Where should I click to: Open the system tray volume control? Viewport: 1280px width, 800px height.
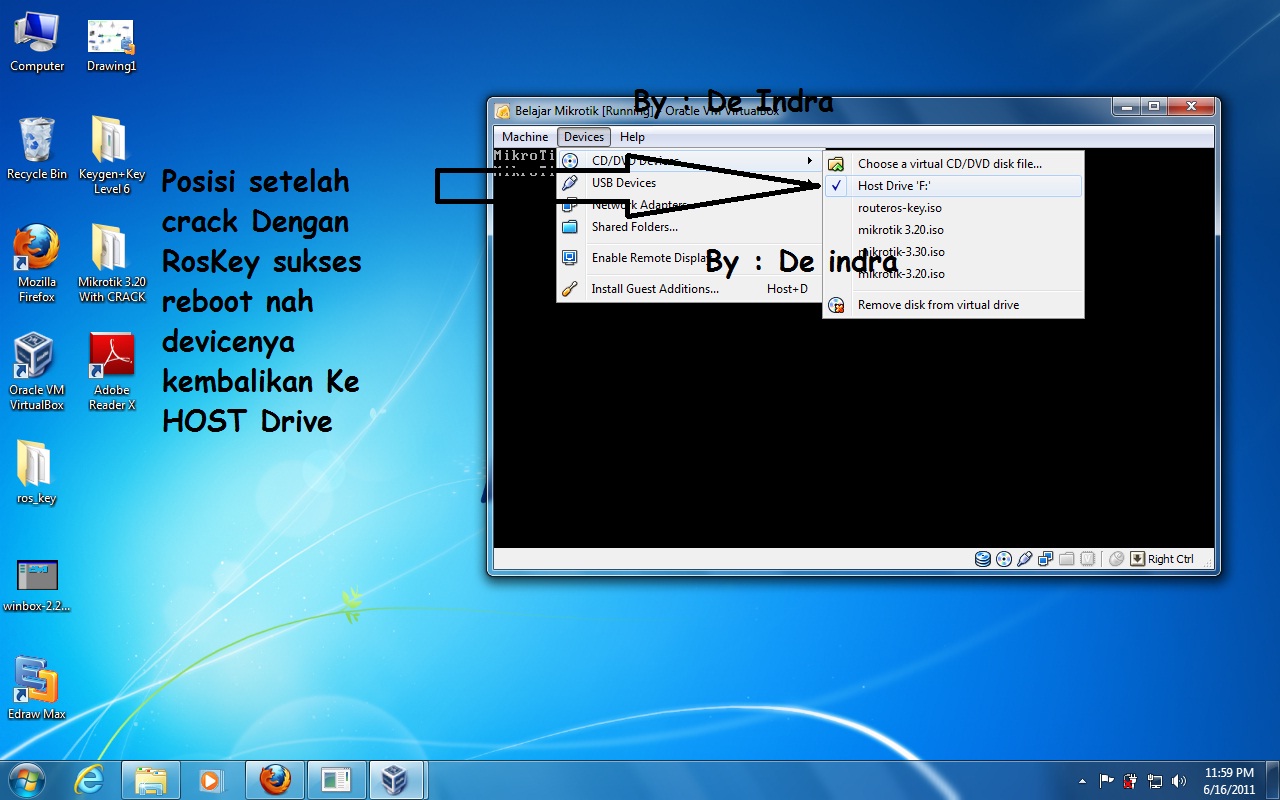(1180, 780)
